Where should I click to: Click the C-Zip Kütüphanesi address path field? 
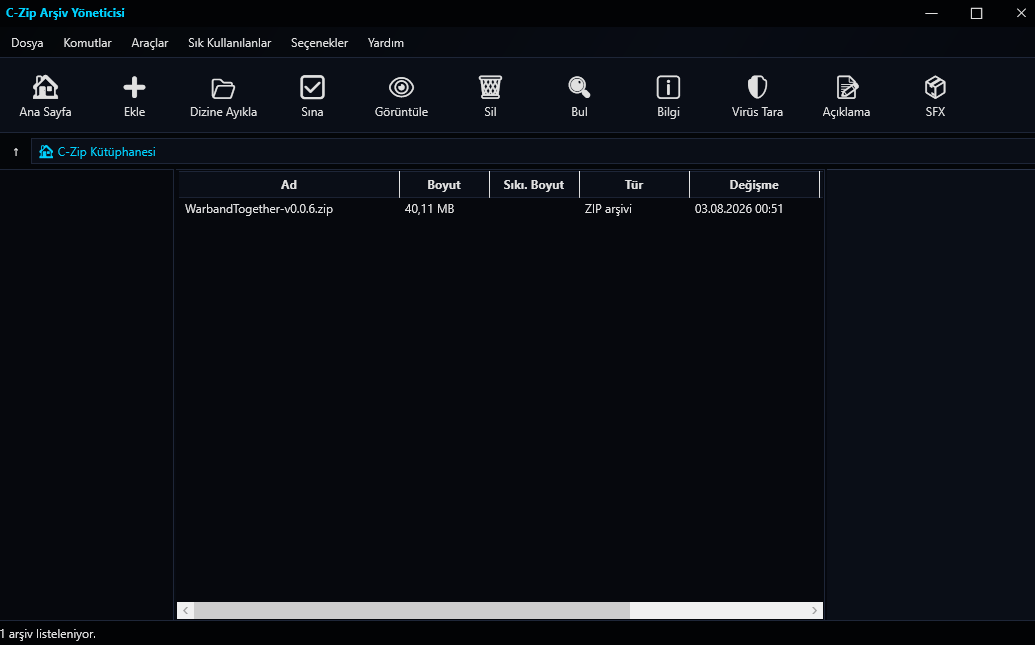coord(533,152)
